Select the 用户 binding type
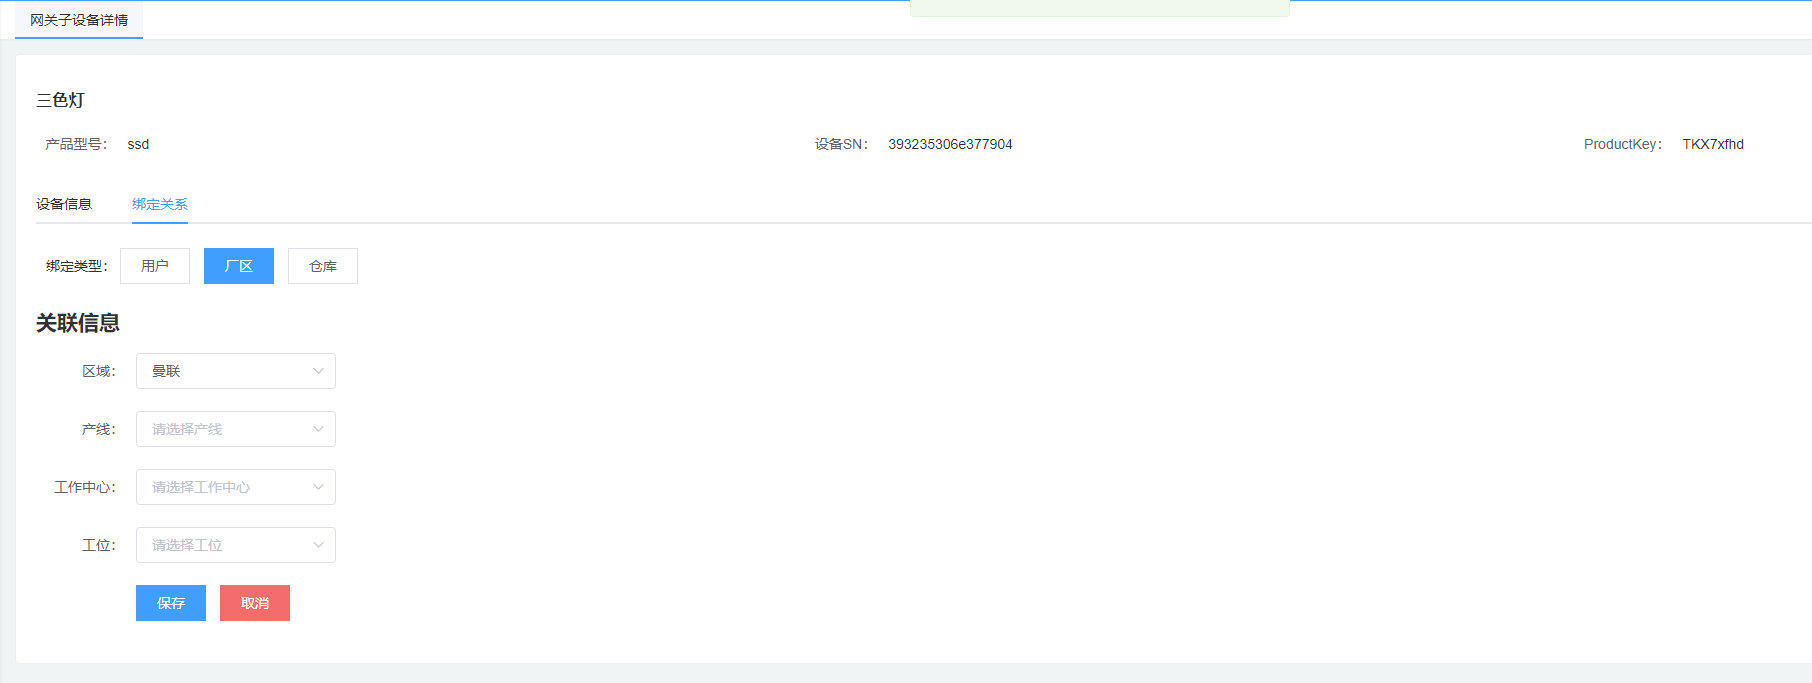Viewport: 1812px width, 683px height. (155, 266)
